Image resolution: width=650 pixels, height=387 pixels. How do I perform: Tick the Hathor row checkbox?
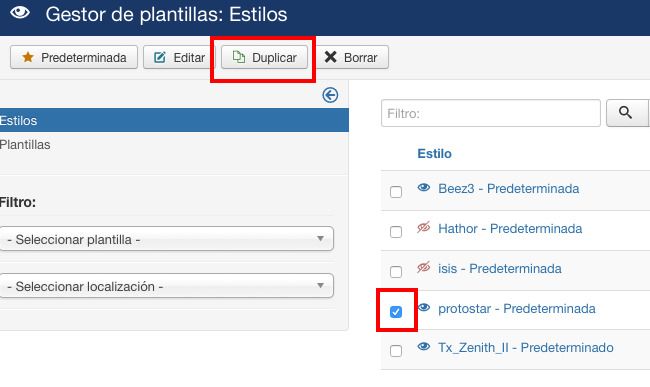click(396, 232)
